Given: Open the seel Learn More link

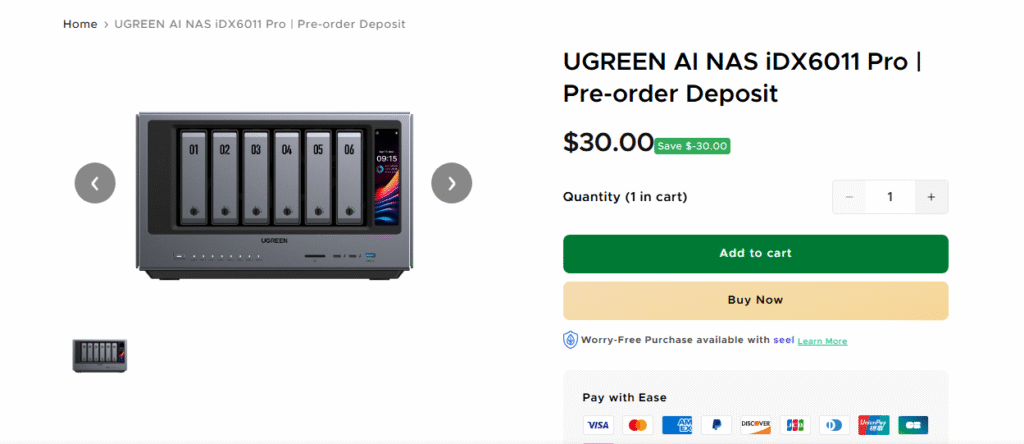Looking at the screenshot, I should pyautogui.click(x=822, y=341).
